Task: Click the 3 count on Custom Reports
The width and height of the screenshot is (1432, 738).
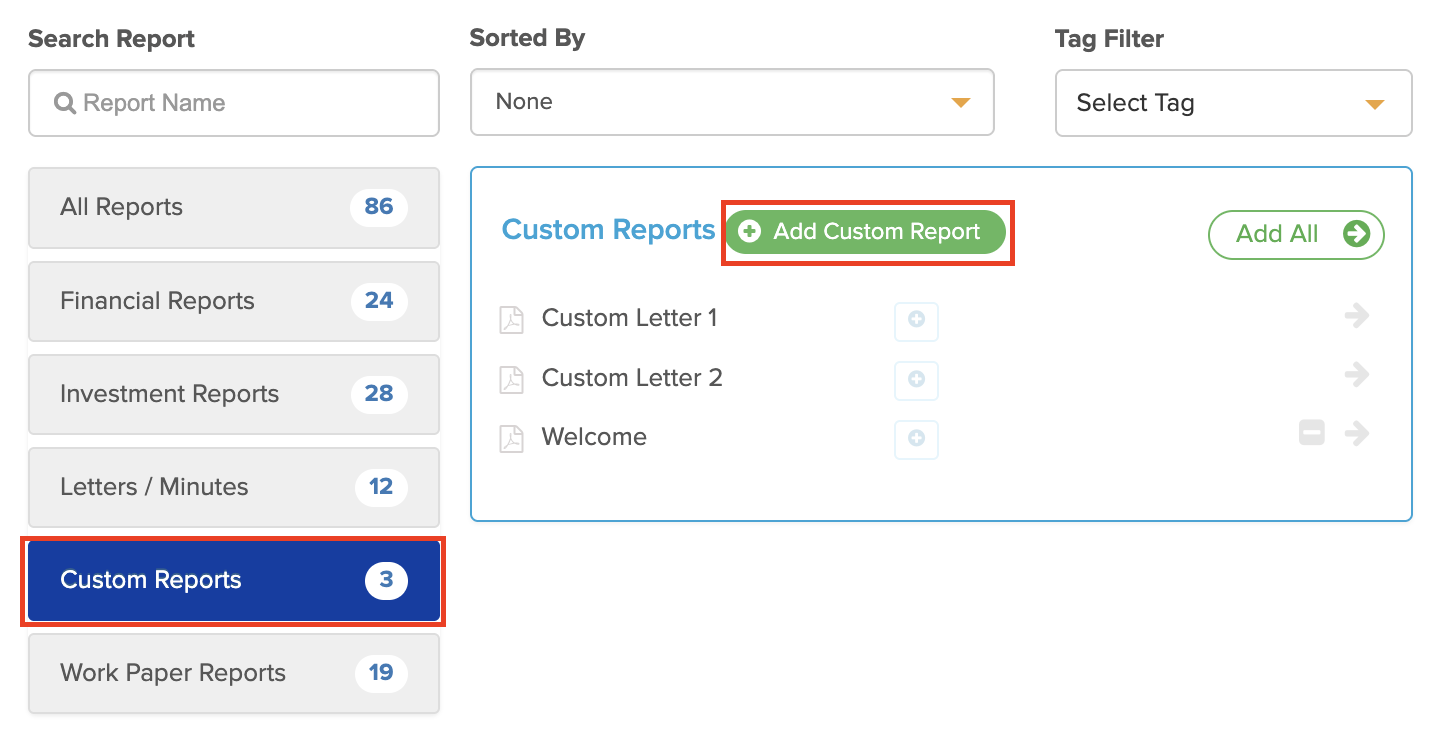Action: coord(386,580)
